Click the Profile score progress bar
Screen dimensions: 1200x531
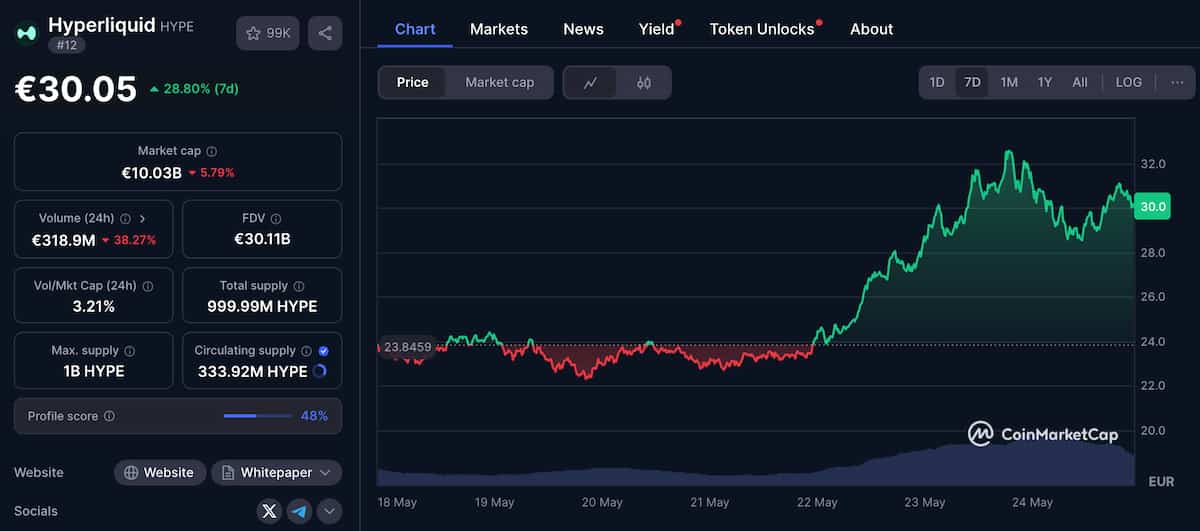click(258, 416)
